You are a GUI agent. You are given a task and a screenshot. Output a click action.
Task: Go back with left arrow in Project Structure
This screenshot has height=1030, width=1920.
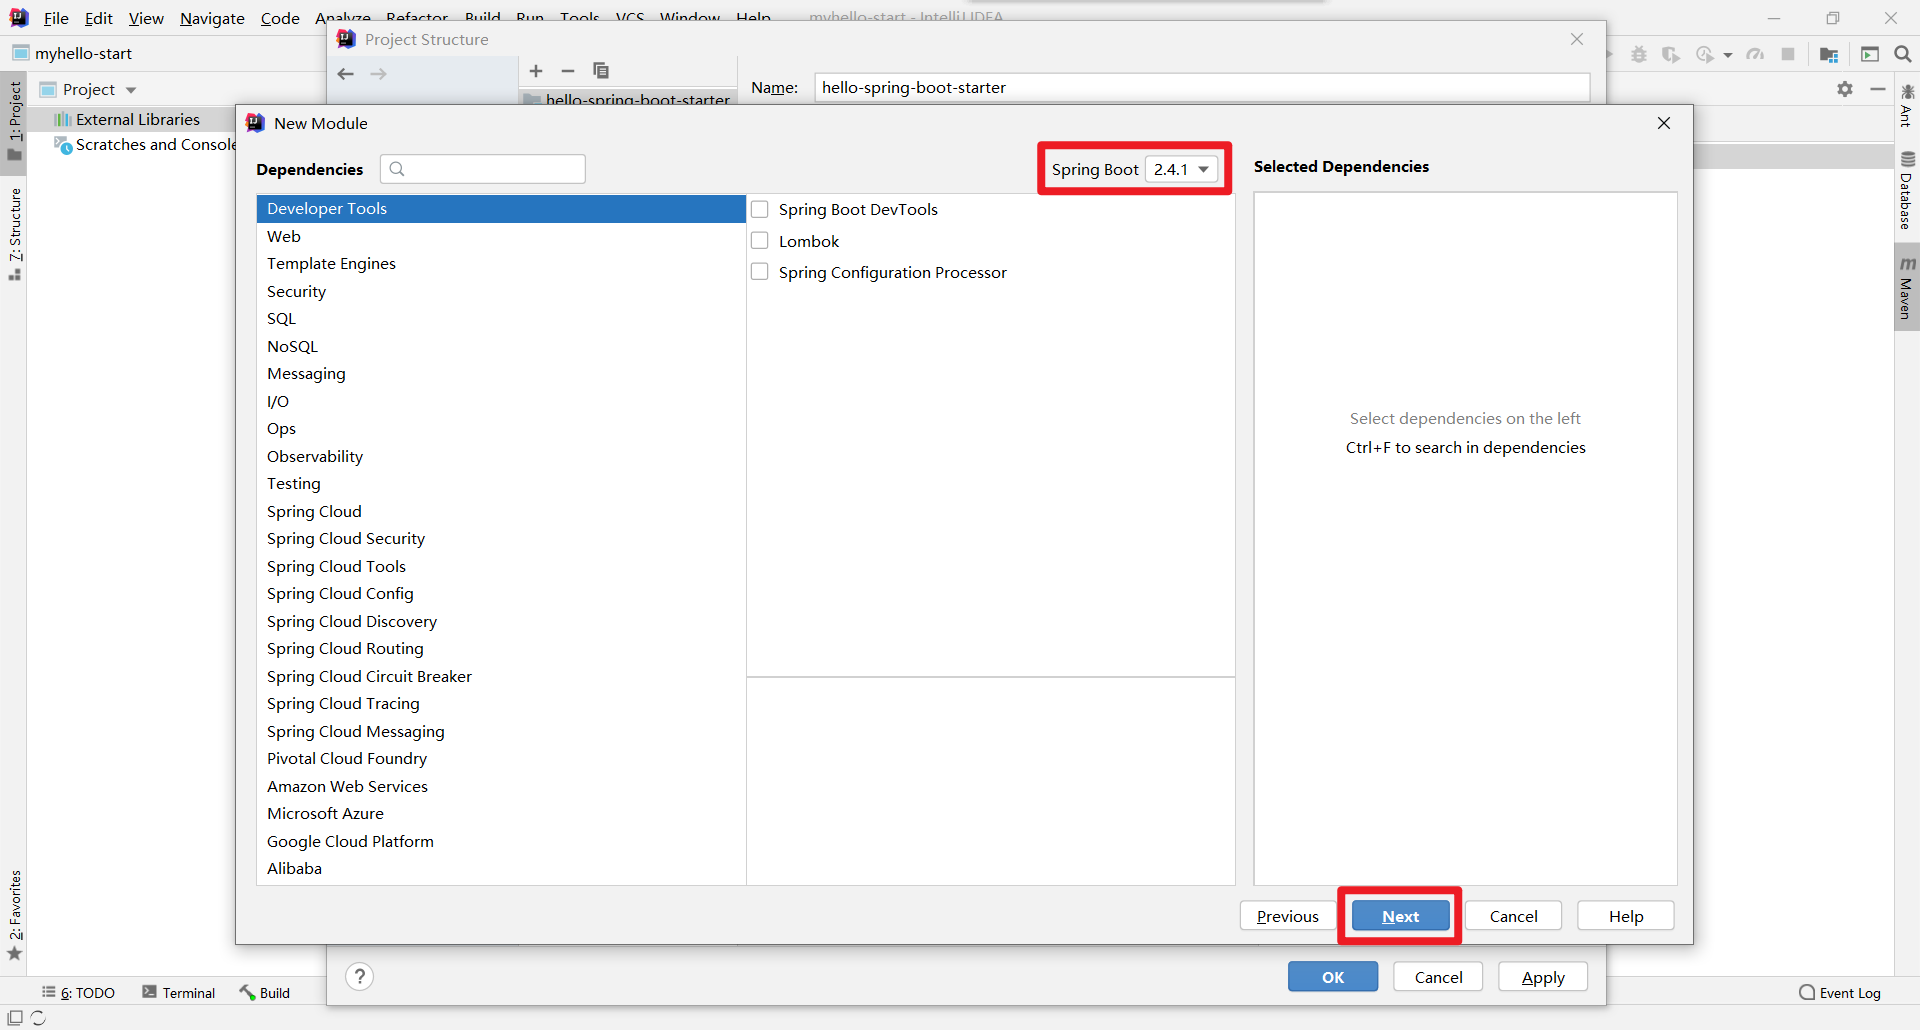[x=346, y=74]
